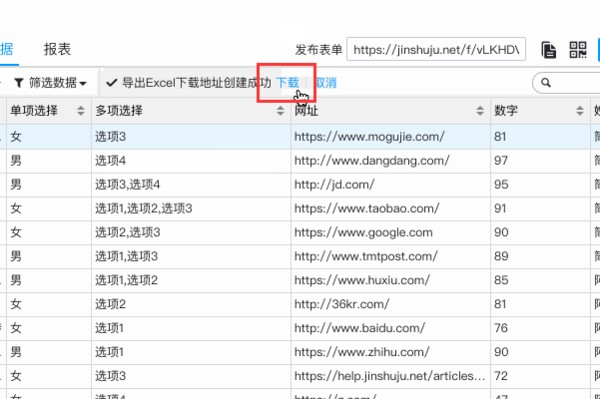600x399 pixels.
Task: Open the QR code icon
Action: tap(578, 50)
